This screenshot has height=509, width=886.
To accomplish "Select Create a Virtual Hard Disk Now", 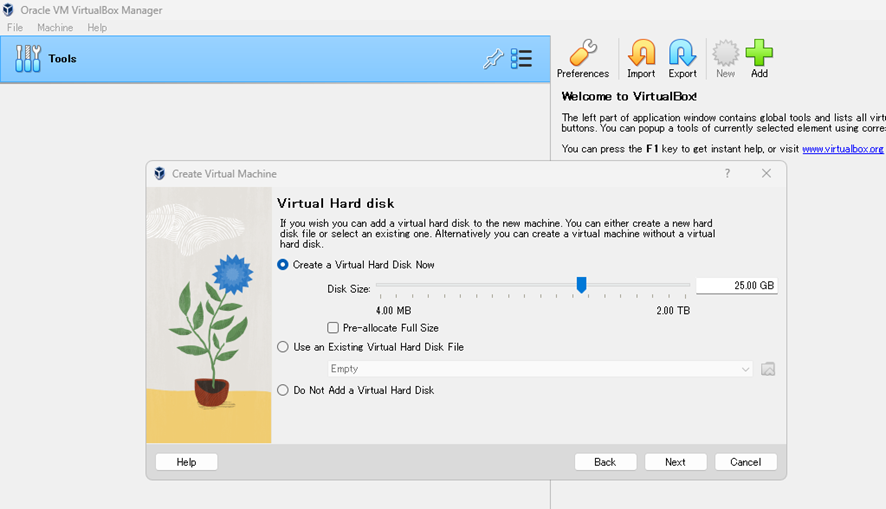I will [x=356, y=264].
